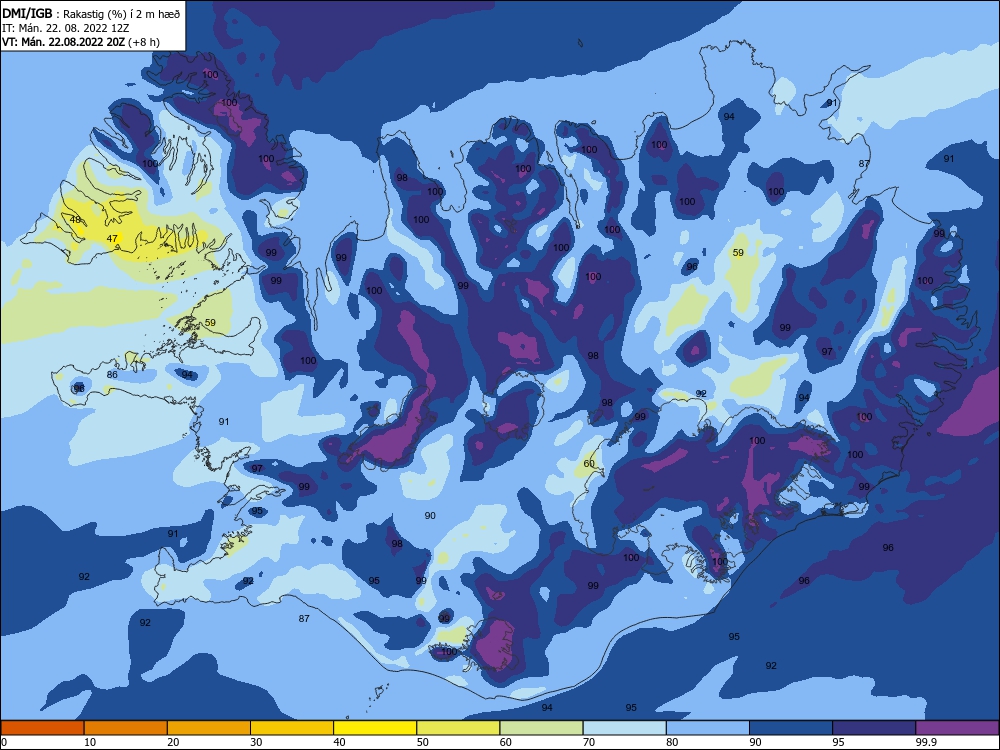Click the legend scale label '40'
Image resolution: width=1000 pixels, height=750 pixels.
(x=339, y=742)
